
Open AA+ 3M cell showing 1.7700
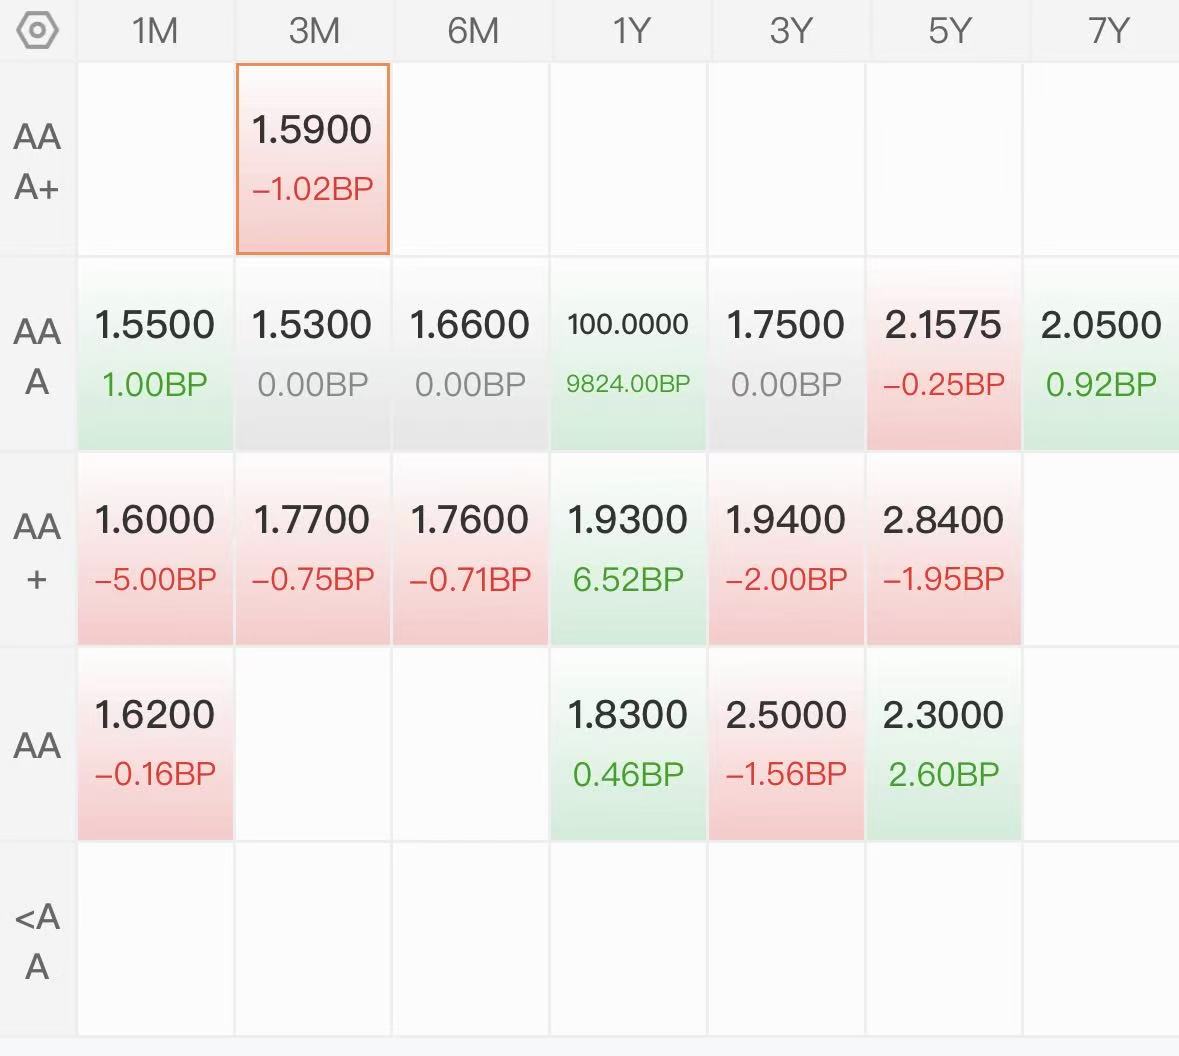313,548
